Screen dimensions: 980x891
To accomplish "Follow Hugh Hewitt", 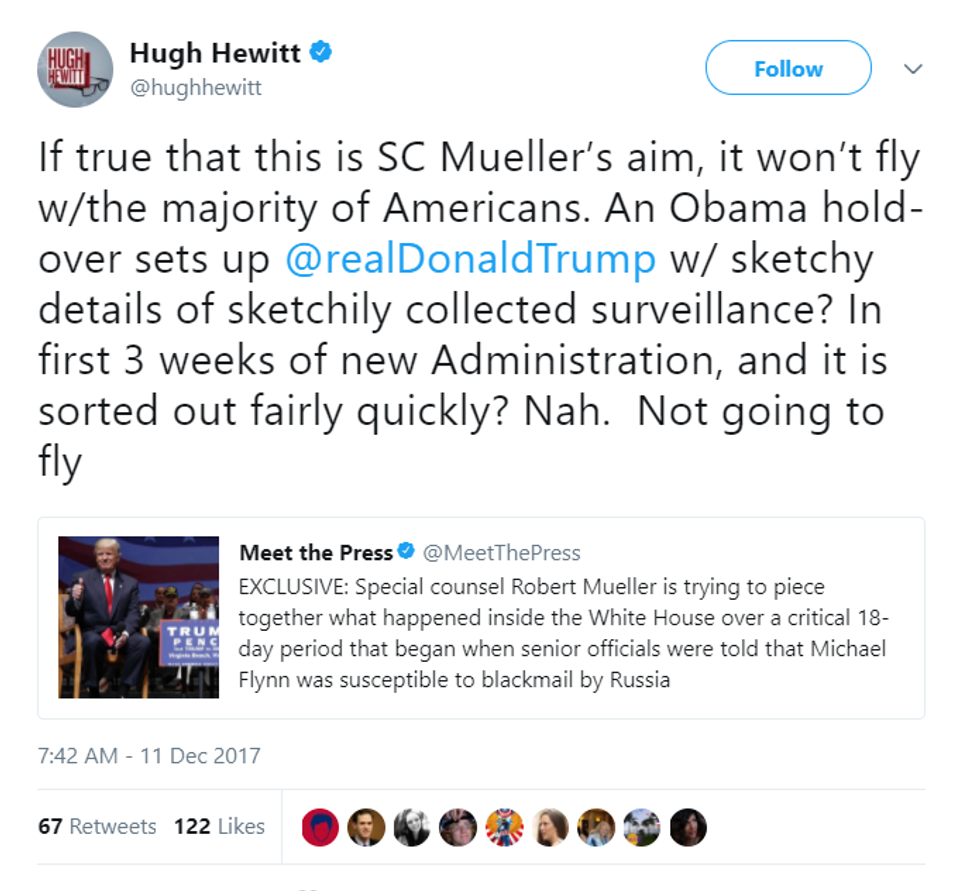I will 788,68.
